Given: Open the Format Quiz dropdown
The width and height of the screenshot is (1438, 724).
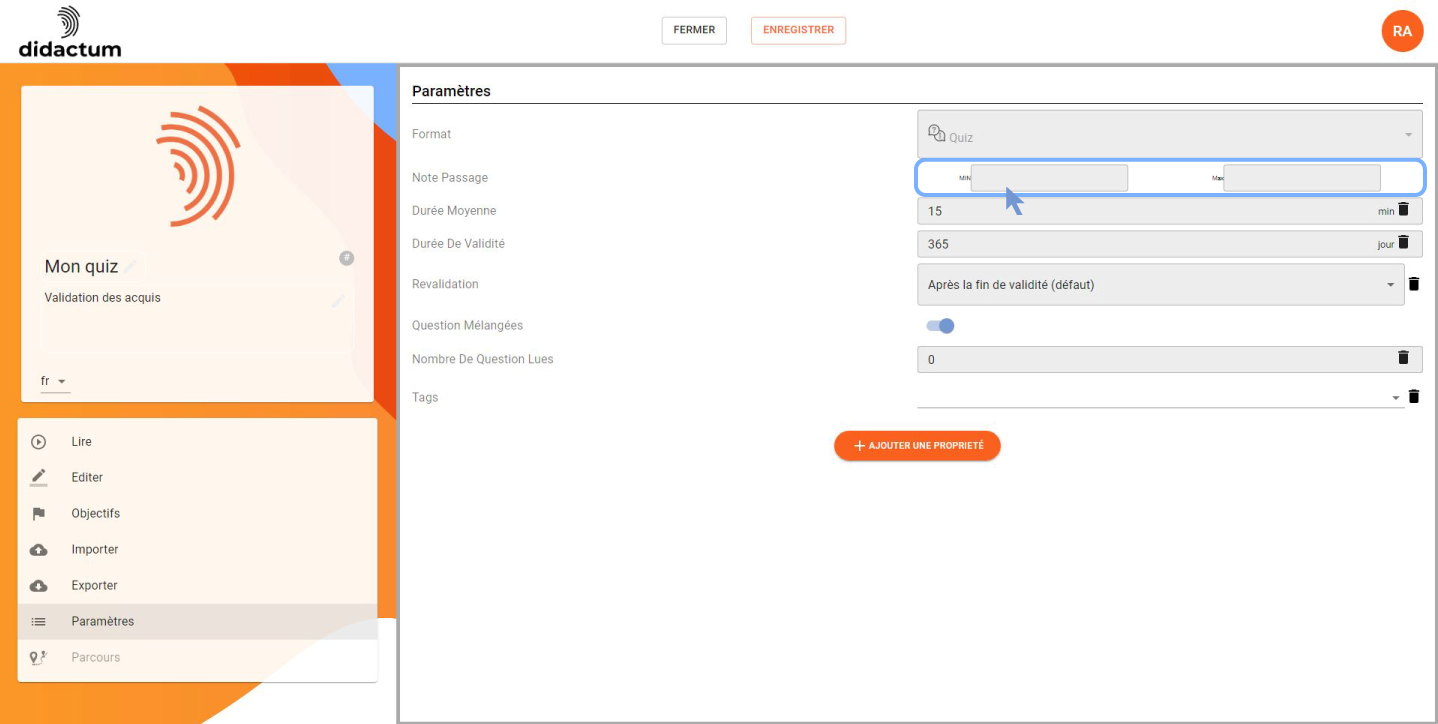Looking at the screenshot, I should pos(1169,134).
